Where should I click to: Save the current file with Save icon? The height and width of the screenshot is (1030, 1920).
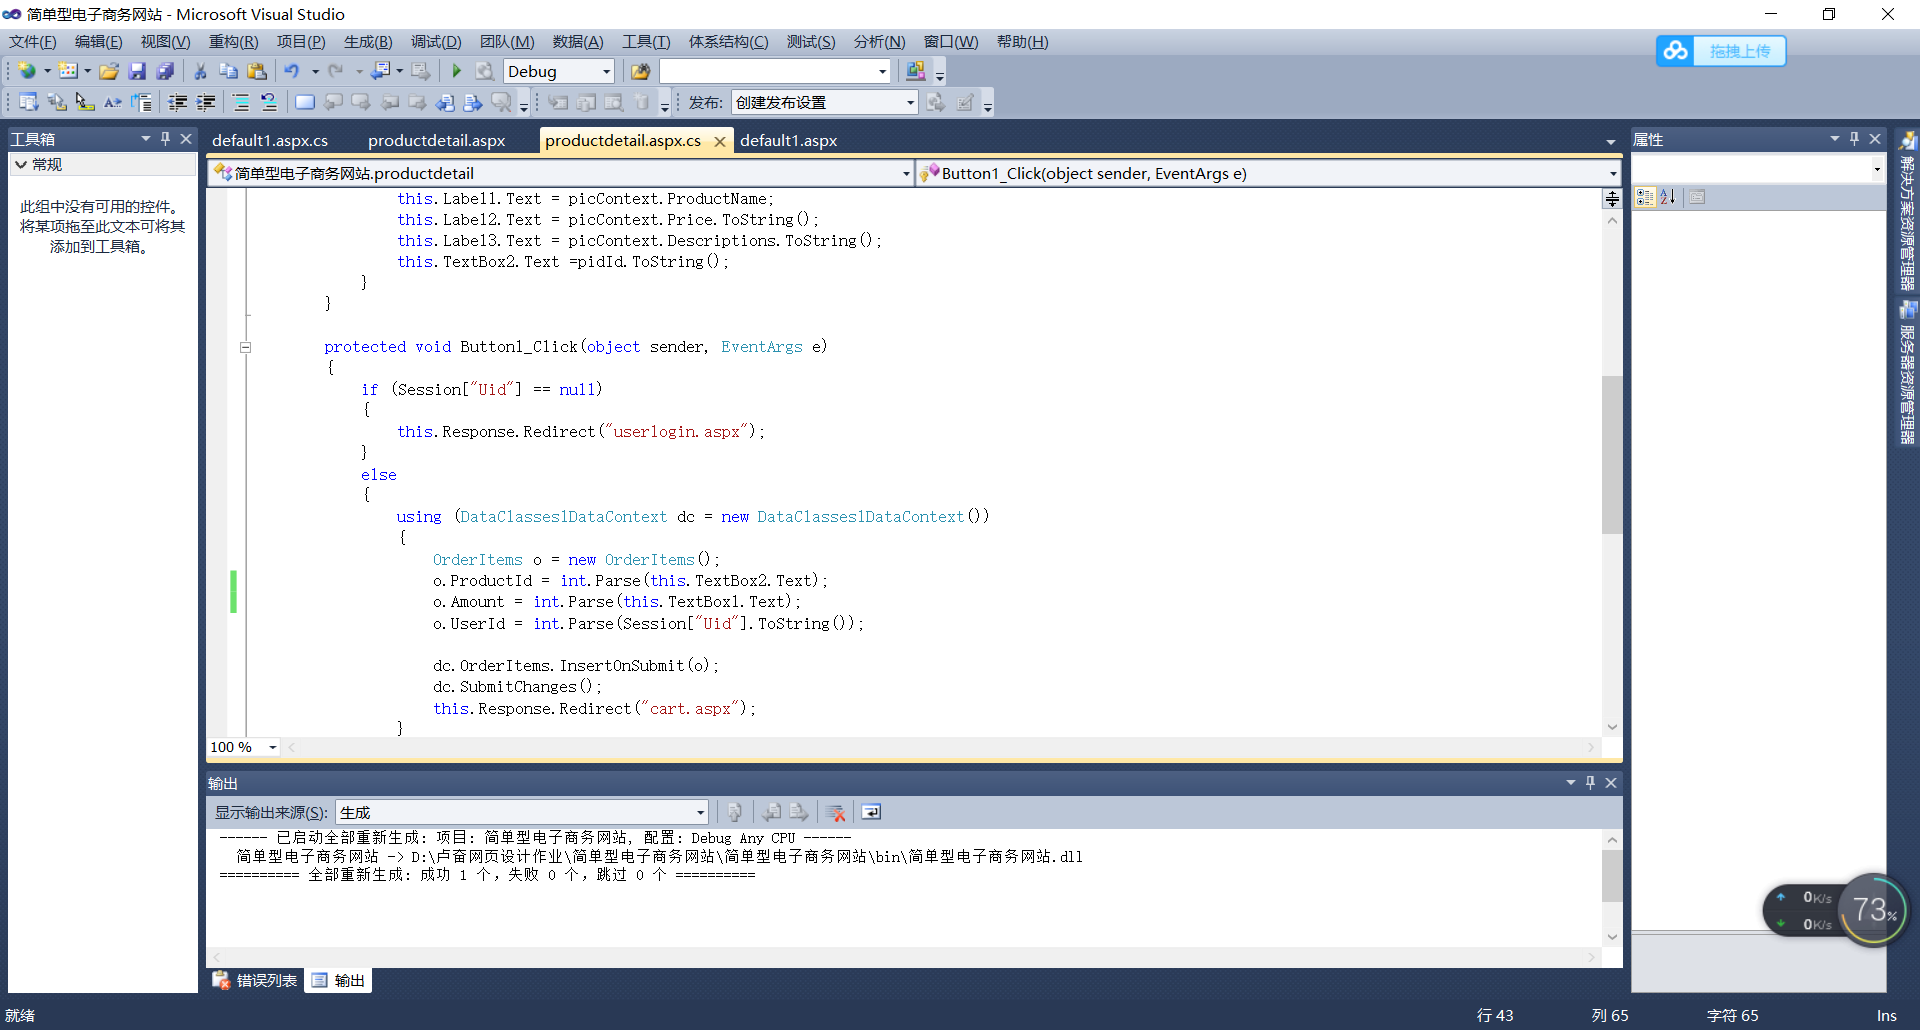[x=137, y=71]
